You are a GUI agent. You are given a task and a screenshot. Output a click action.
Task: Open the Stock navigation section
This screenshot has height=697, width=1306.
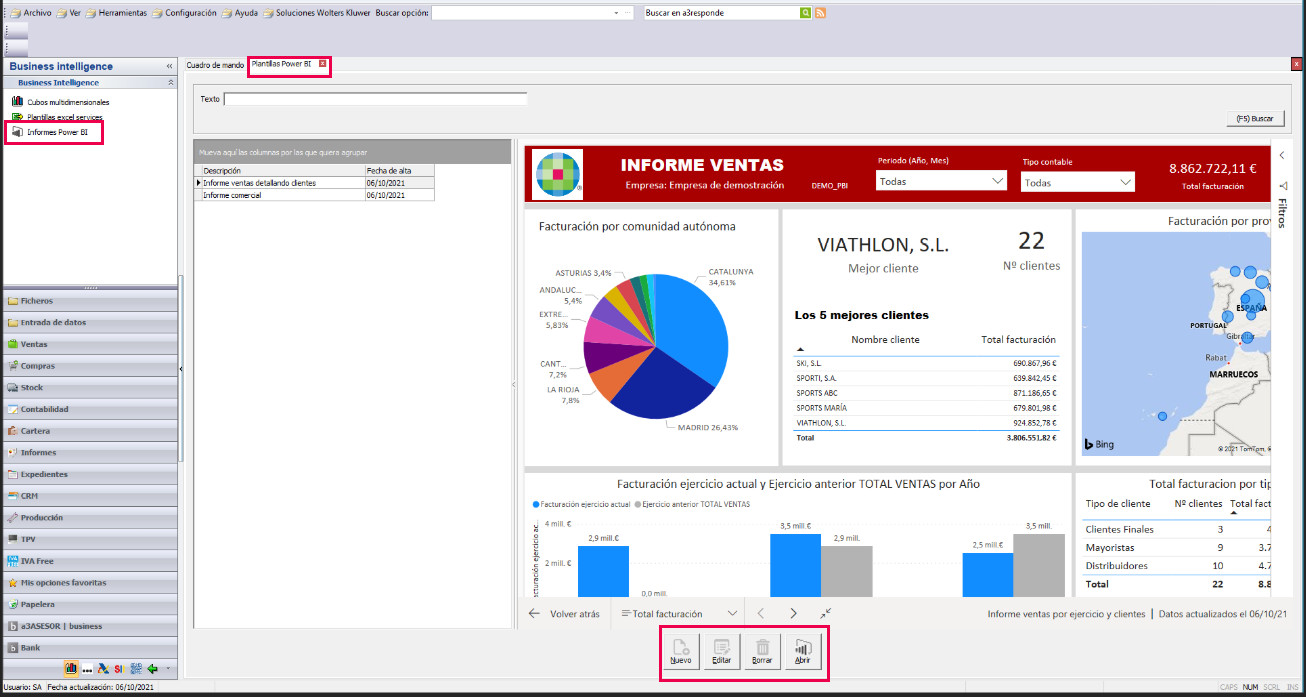point(90,387)
